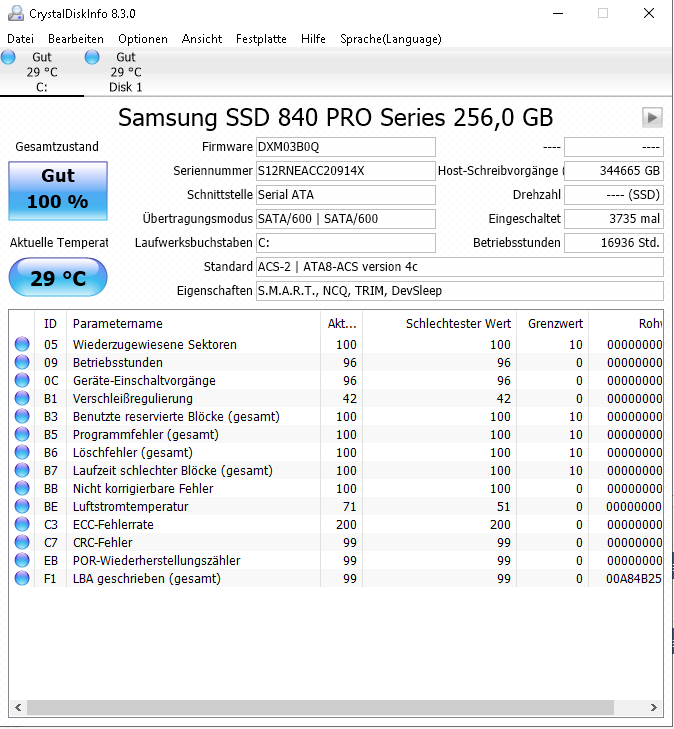The height and width of the screenshot is (729, 674).
Task: Click status orb of CRC-Fehler row
Action: point(22,542)
